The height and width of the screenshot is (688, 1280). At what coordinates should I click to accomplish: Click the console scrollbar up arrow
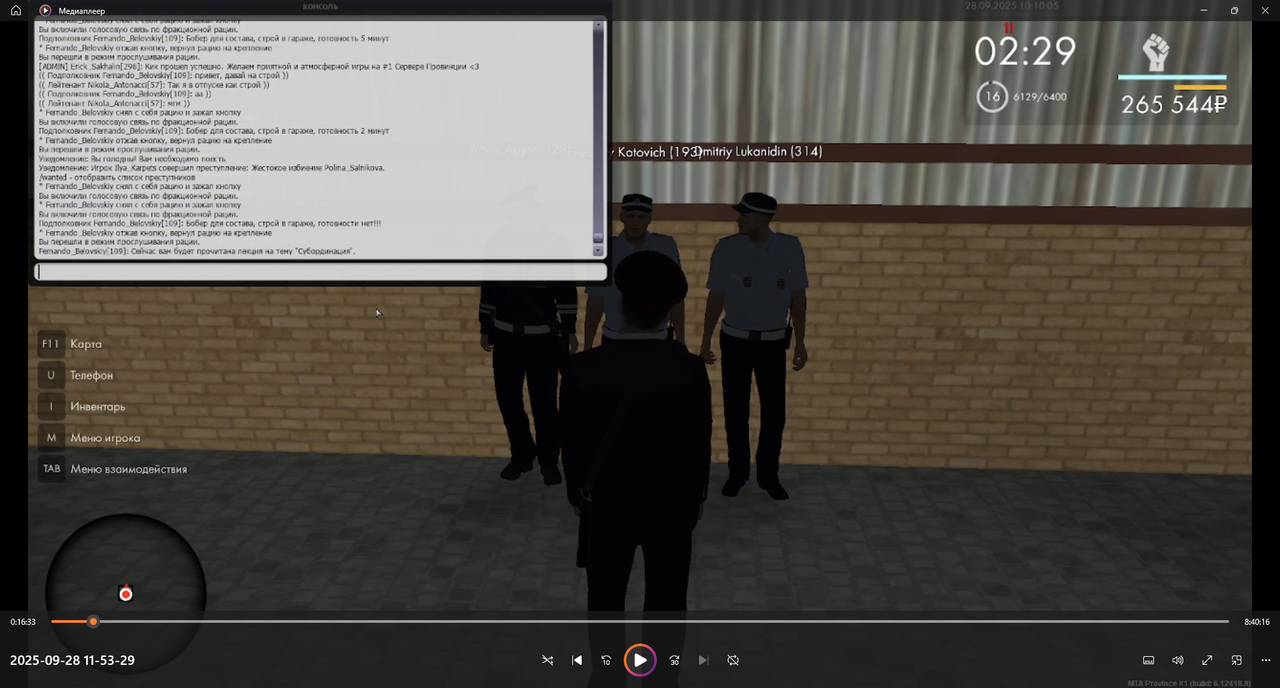(x=598, y=24)
